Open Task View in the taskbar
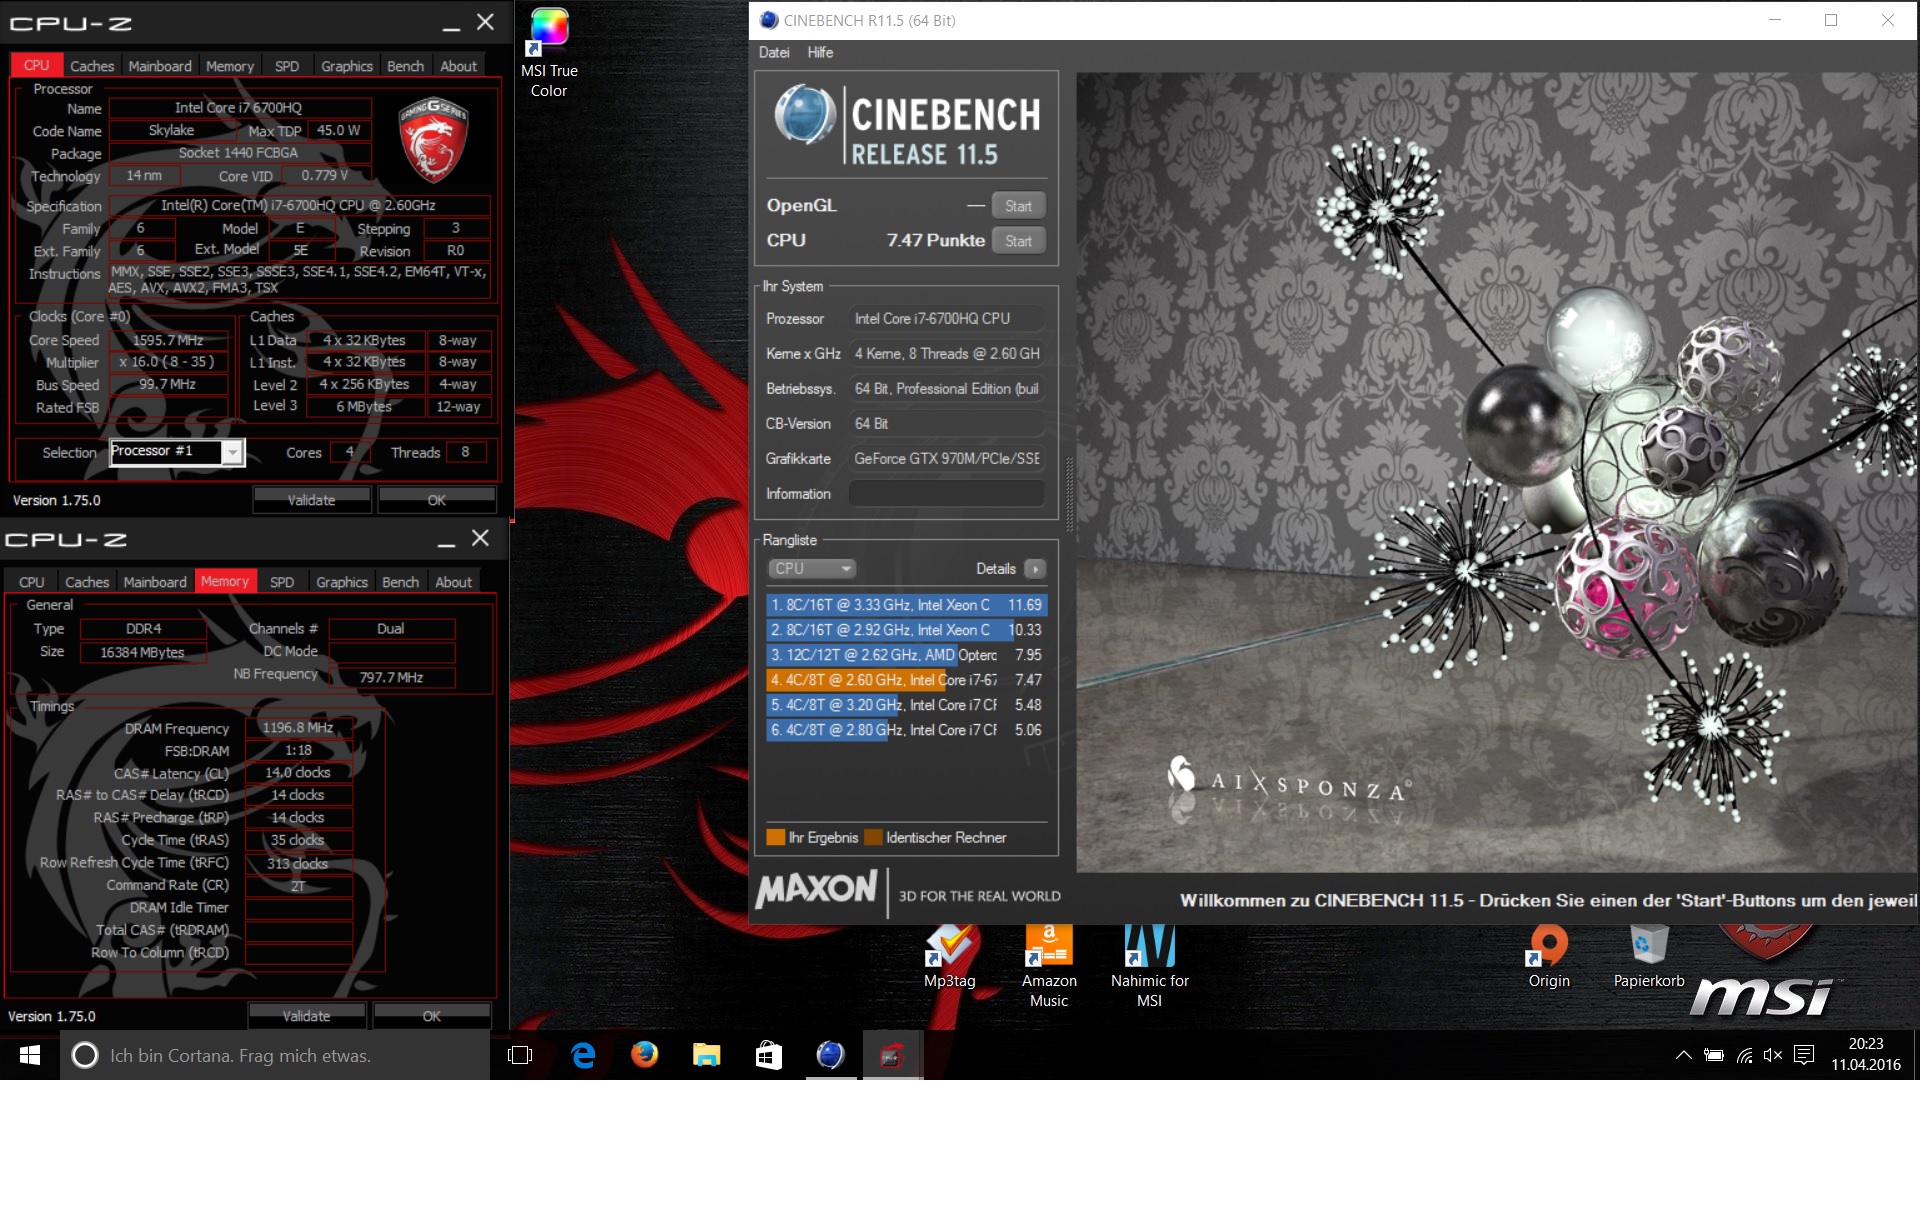The height and width of the screenshot is (1224, 1920). point(520,1055)
